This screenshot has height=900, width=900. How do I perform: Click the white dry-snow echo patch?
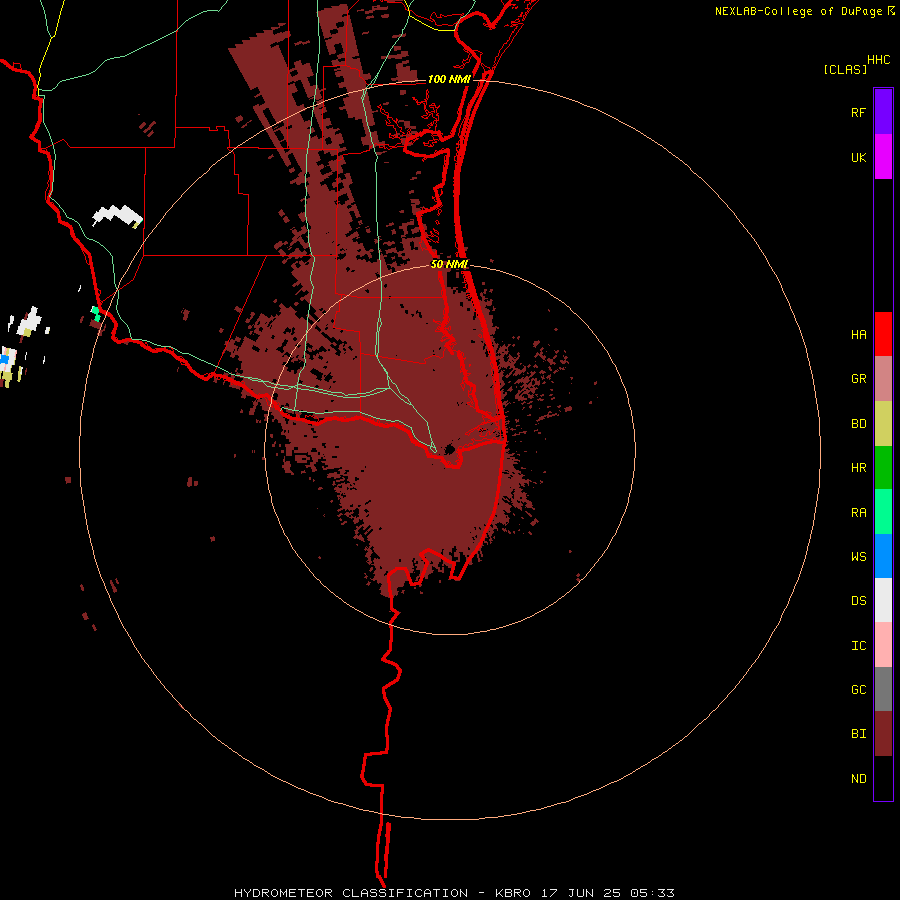tap(117, 215)
